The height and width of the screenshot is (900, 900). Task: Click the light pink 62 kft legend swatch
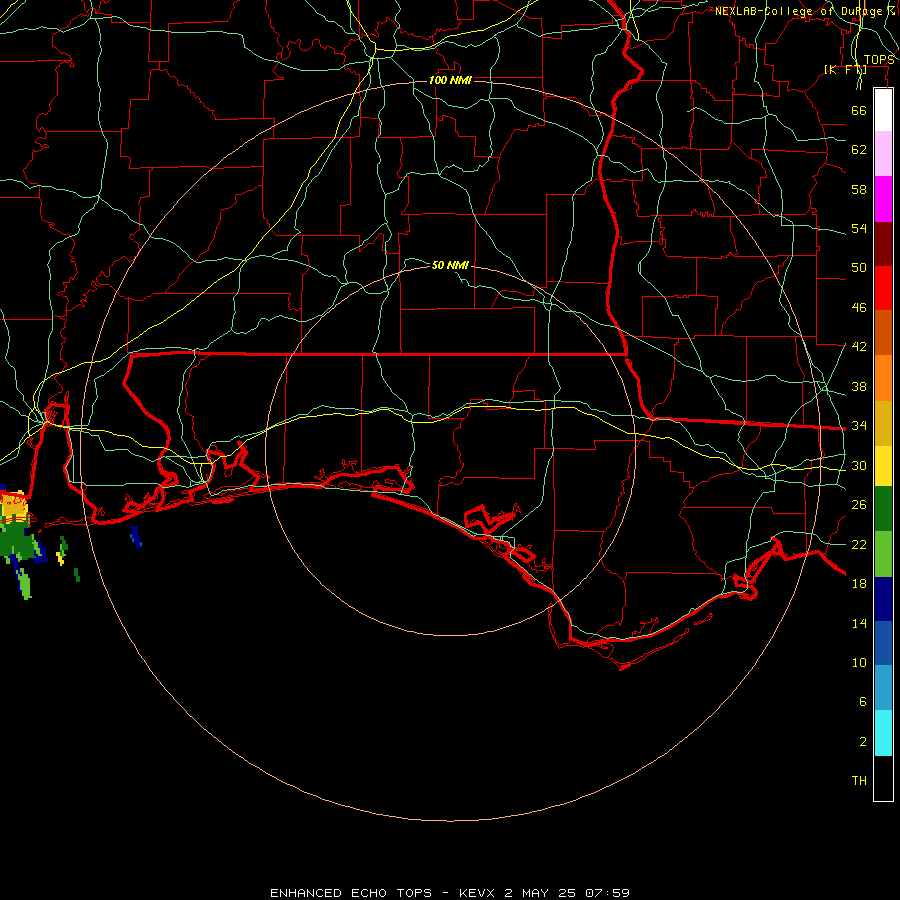(x=883, y=154)
